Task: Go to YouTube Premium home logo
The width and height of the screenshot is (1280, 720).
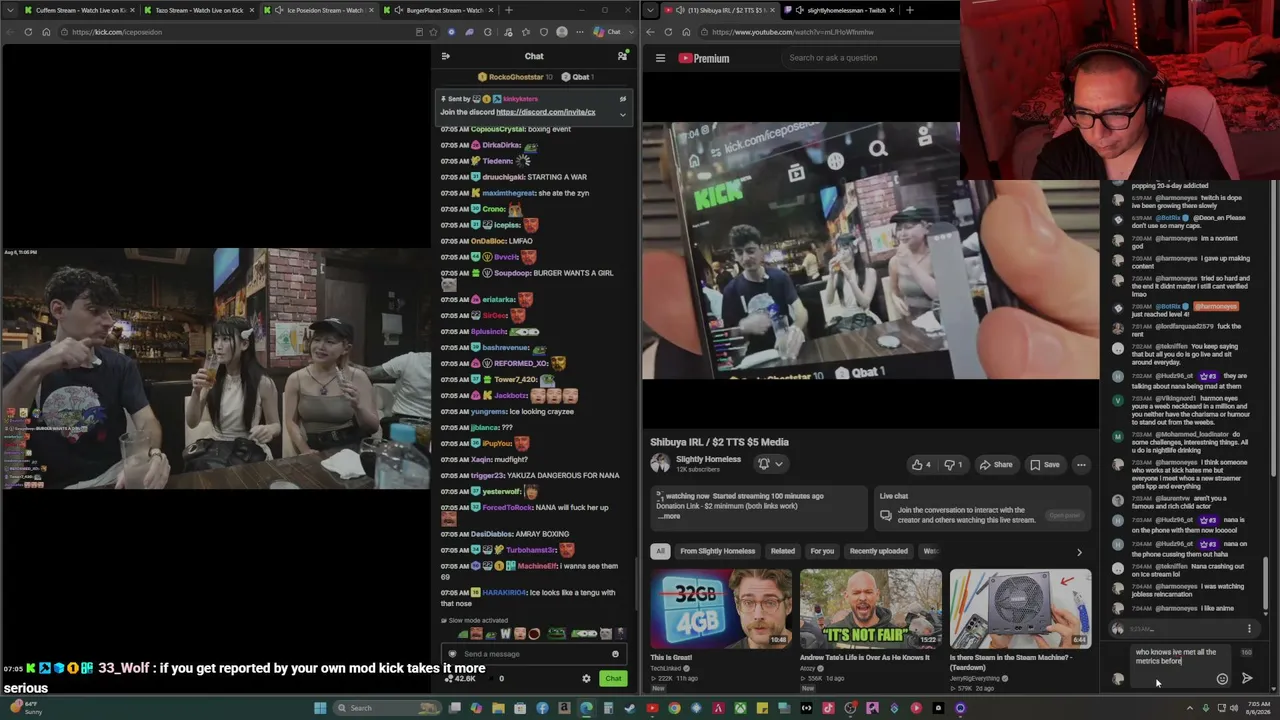Action: (704, 58)
